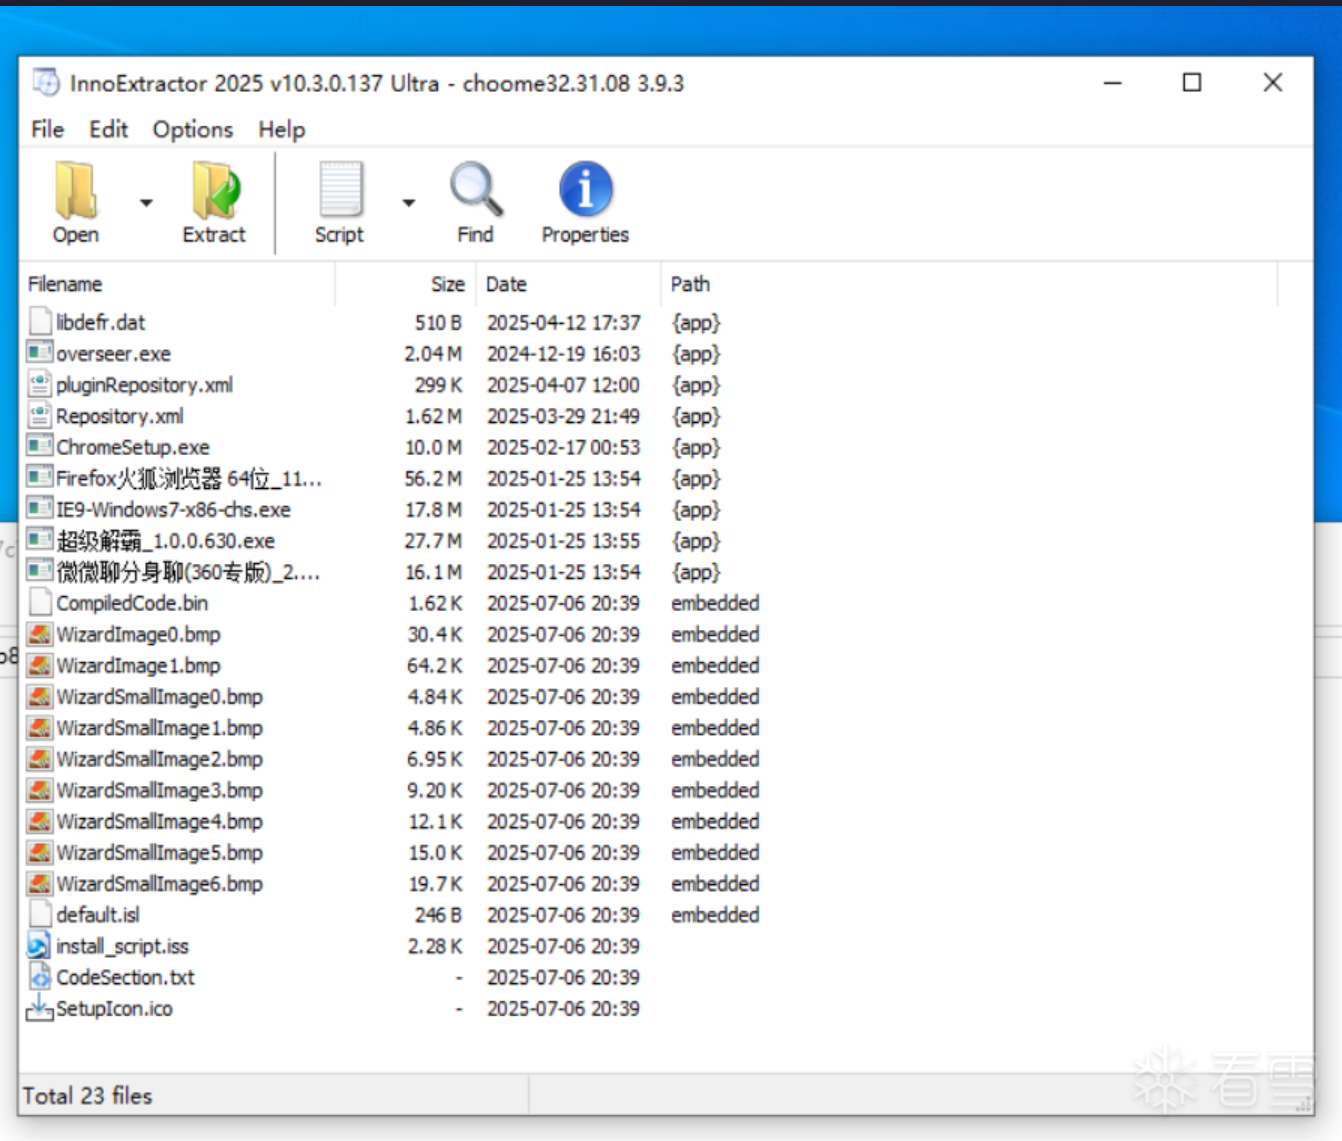Click the Find magnifier icon
1342x1141 pixels.
pos(476,190)
